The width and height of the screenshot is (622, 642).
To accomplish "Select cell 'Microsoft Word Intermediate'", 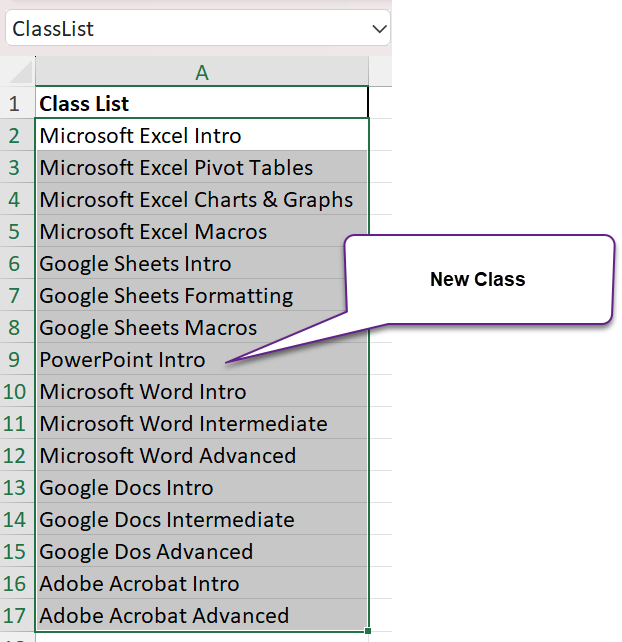I will click(201, 423).
